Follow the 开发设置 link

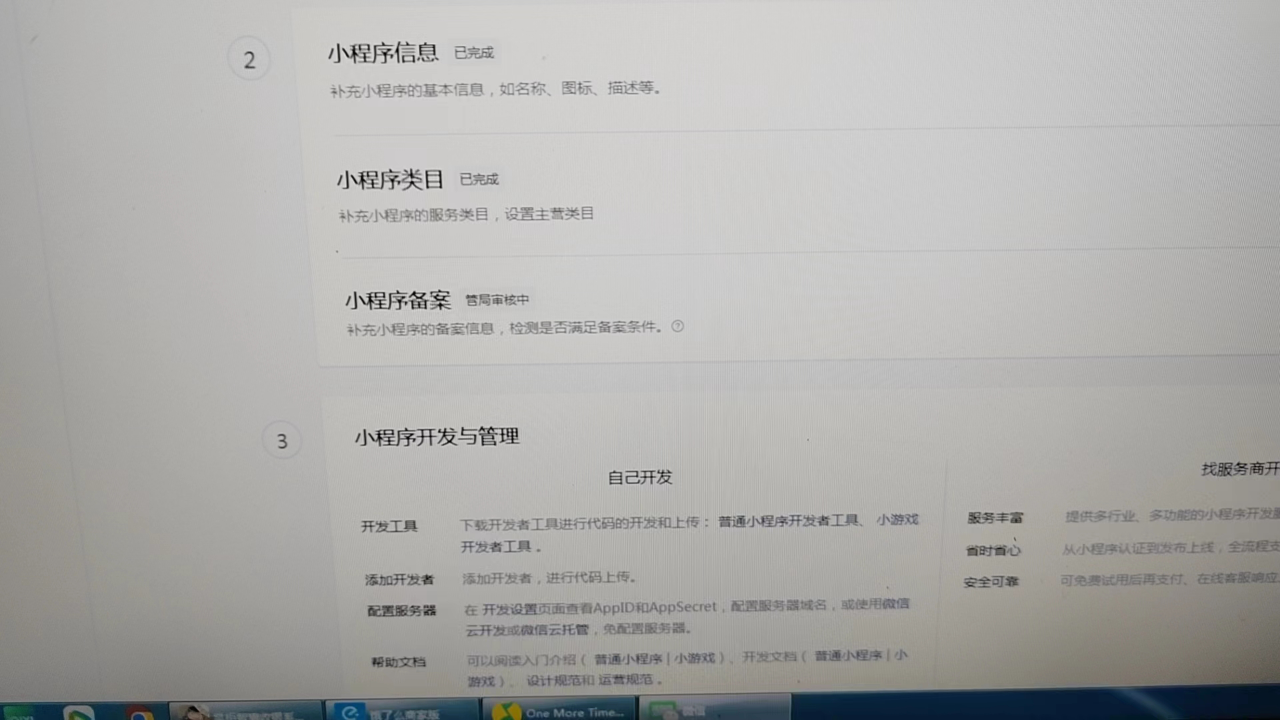pos(510,609)
